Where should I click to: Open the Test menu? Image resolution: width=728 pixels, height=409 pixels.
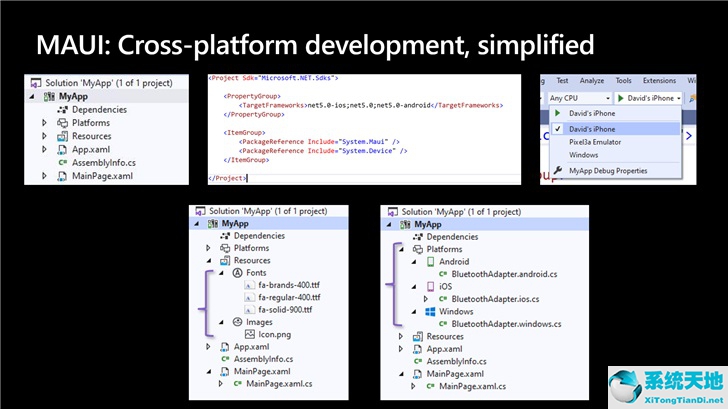(x=562, y=81)
